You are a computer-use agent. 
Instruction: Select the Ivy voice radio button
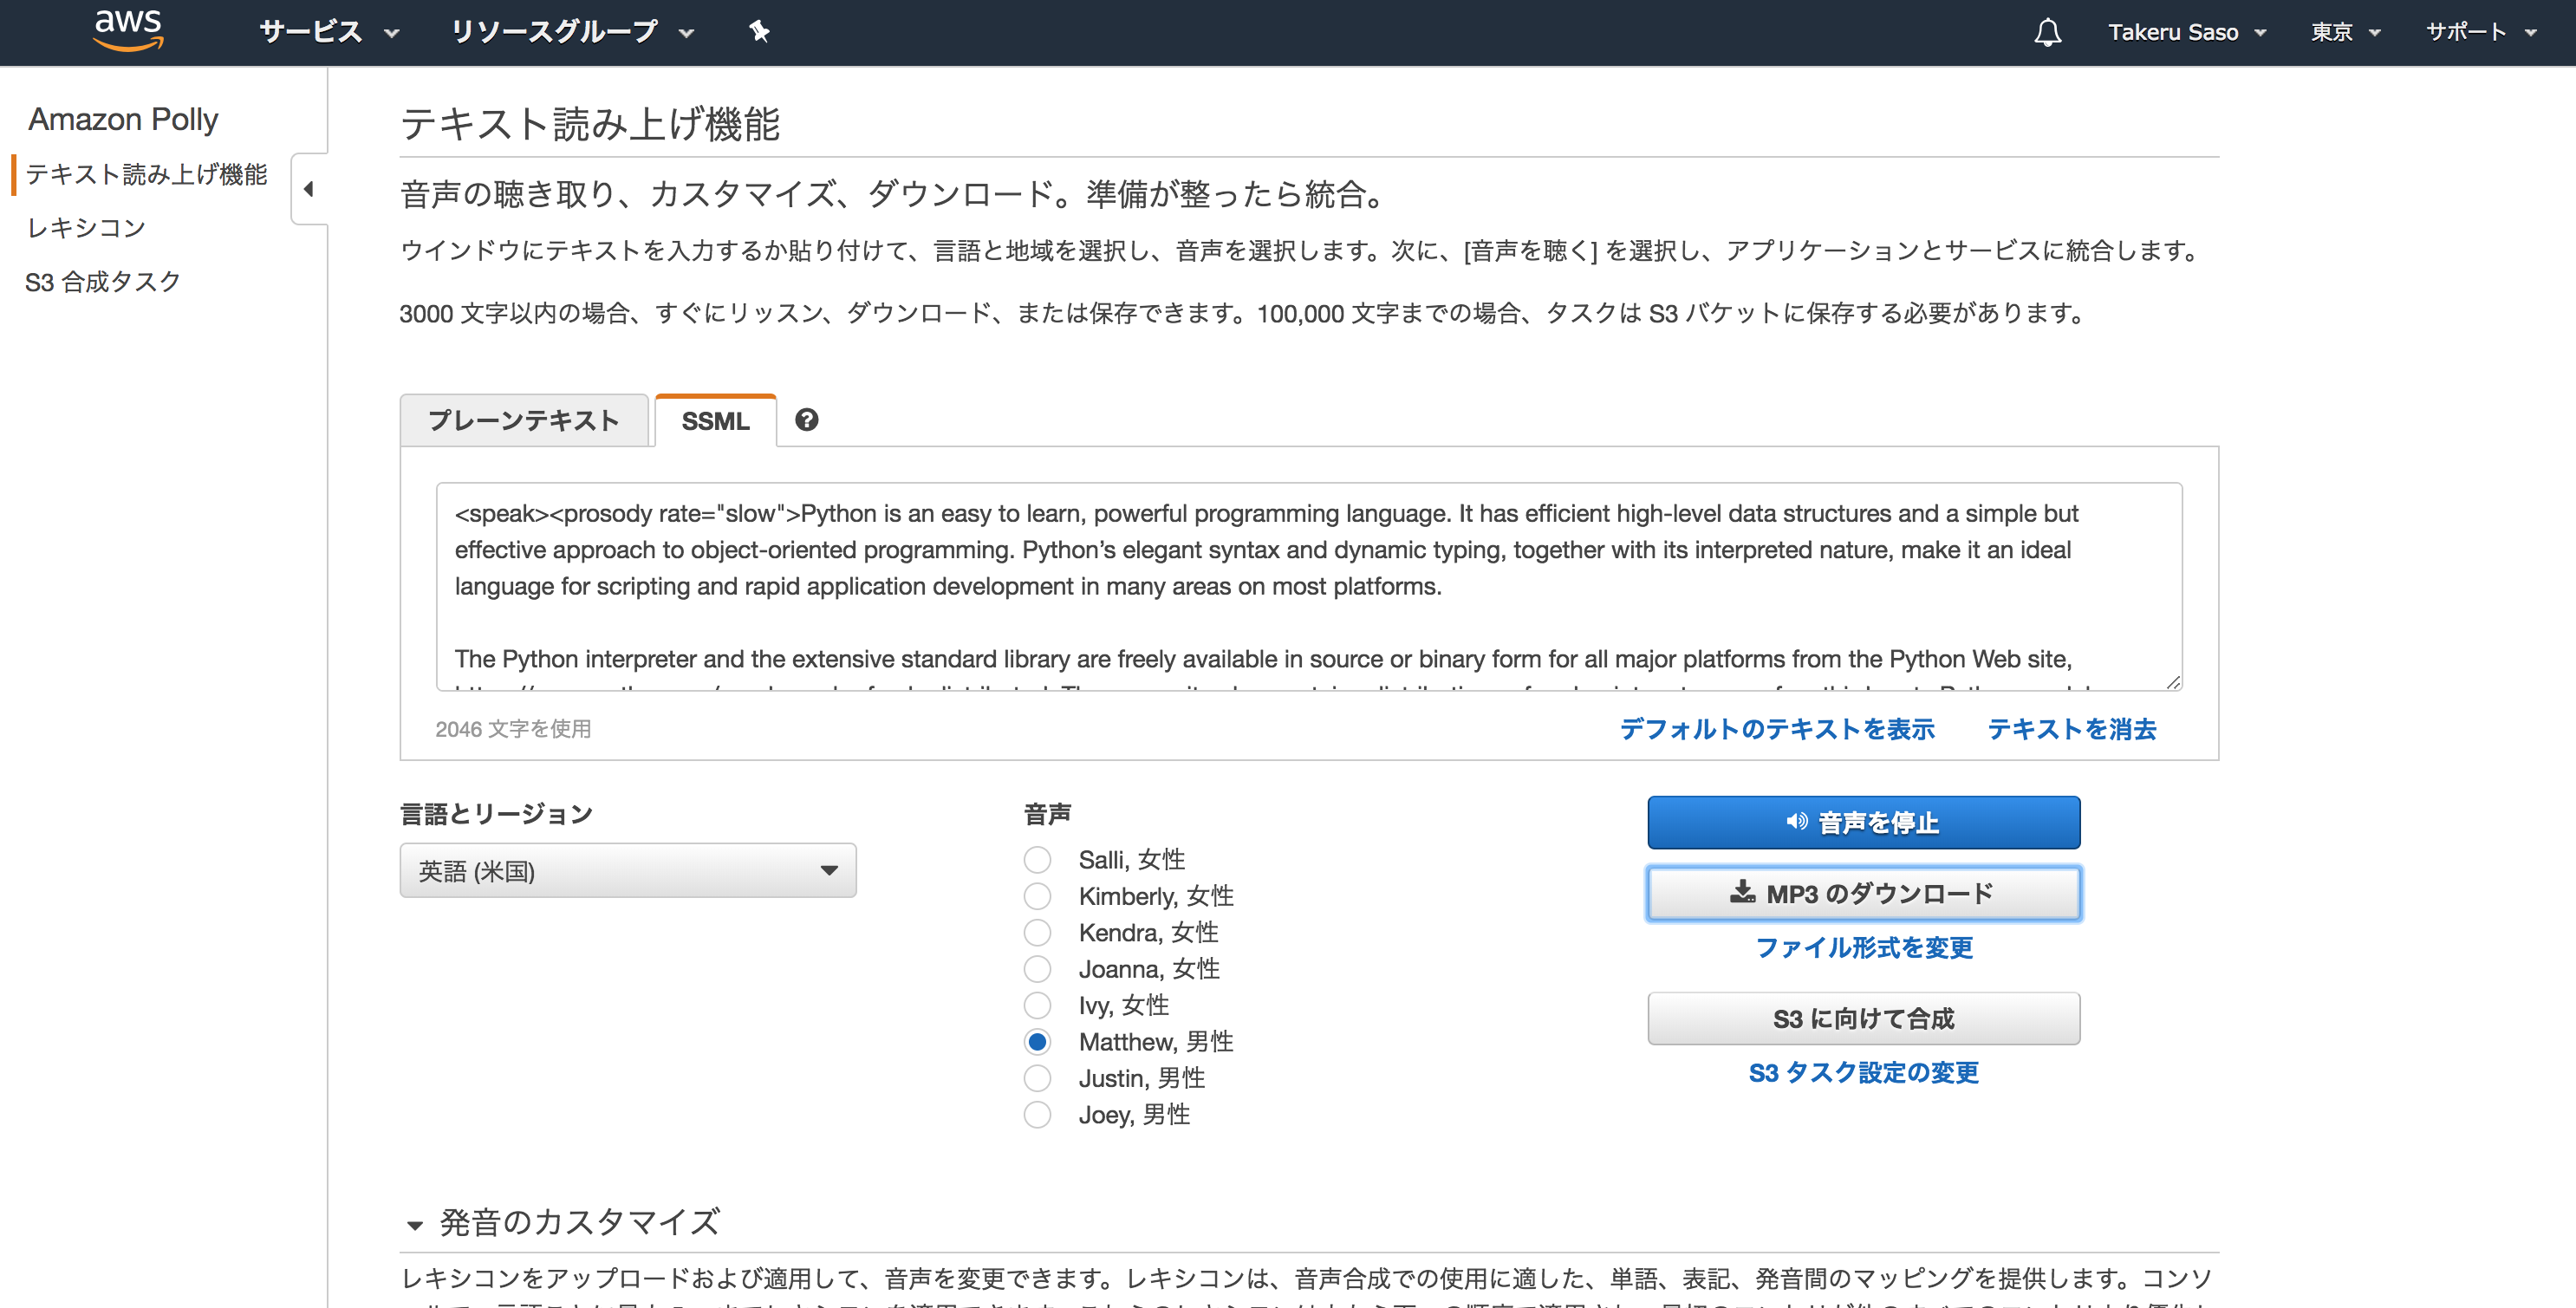(1037, 1005)
